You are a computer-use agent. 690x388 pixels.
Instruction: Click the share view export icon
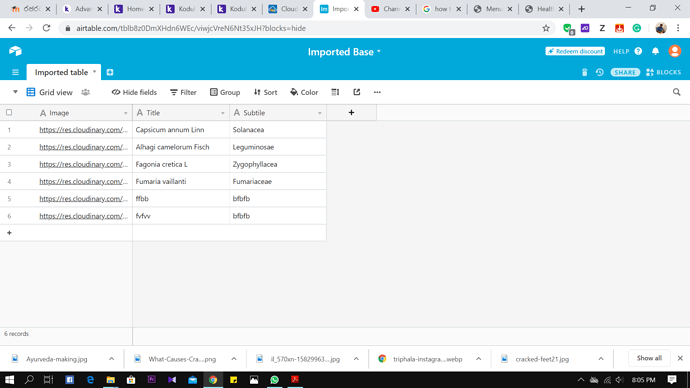click(x=356, y=92)
